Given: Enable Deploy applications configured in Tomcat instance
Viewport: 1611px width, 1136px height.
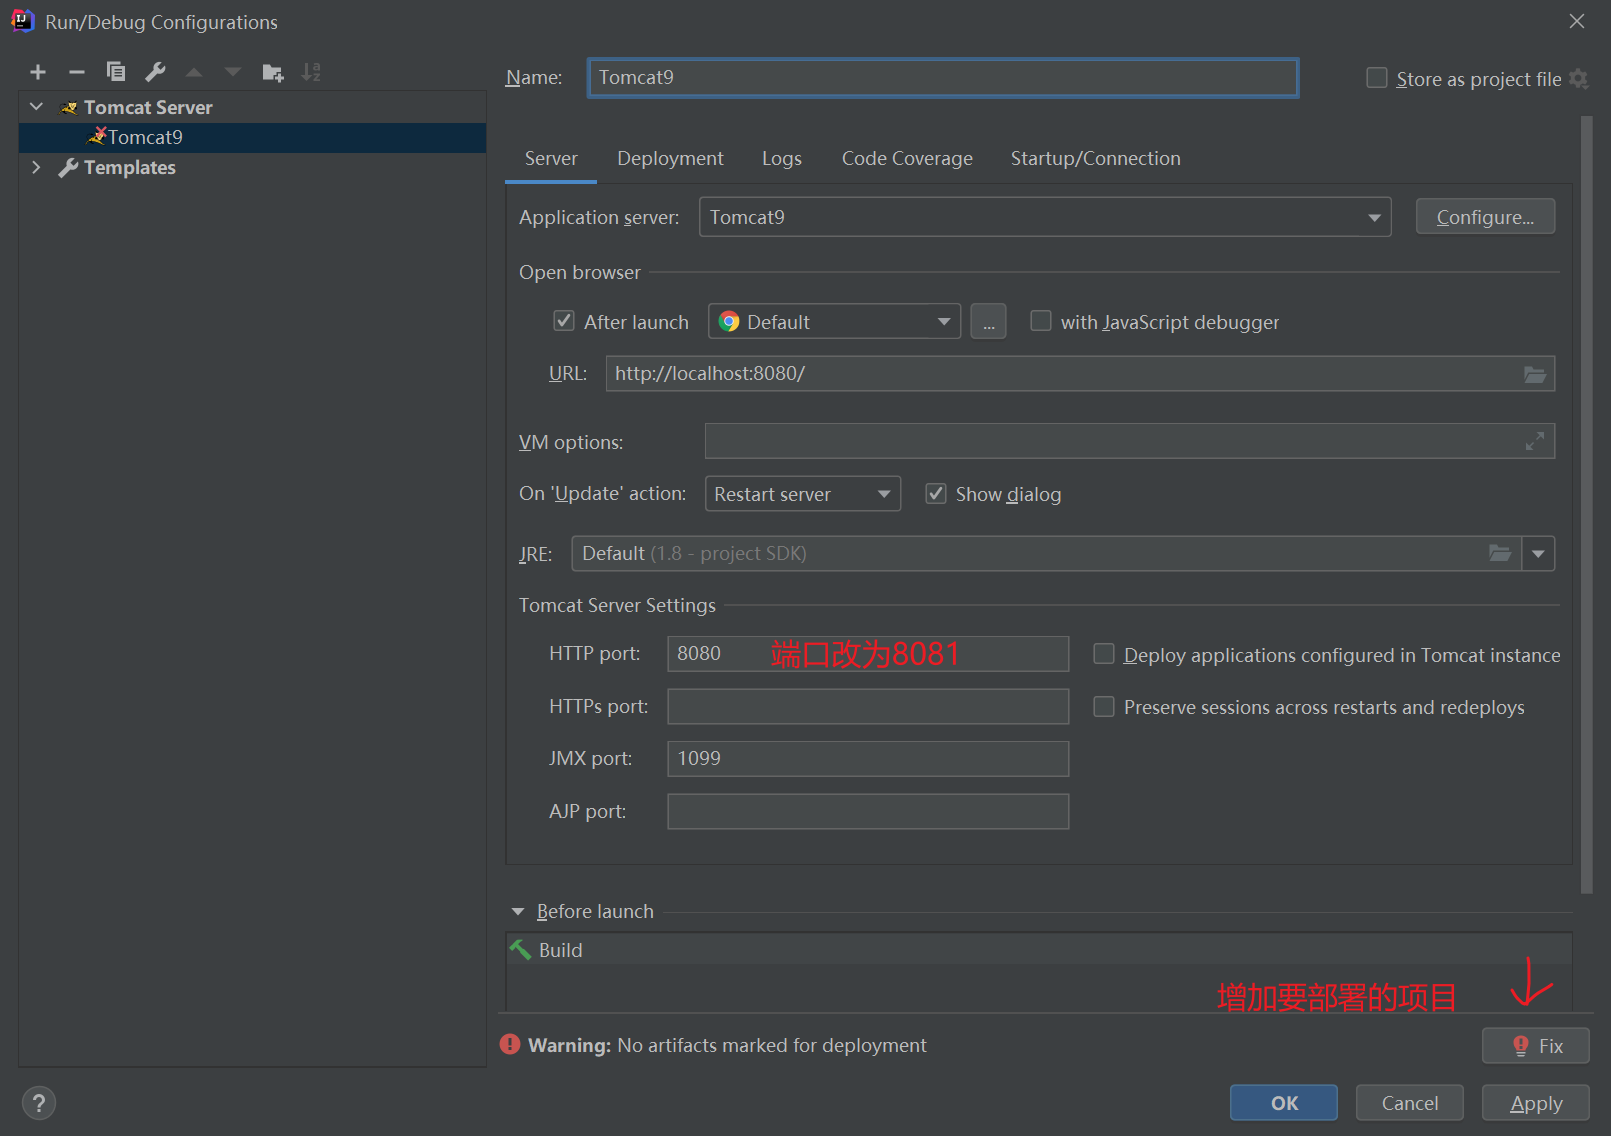Looking at the screenshot, I should tap(1104, 654).
